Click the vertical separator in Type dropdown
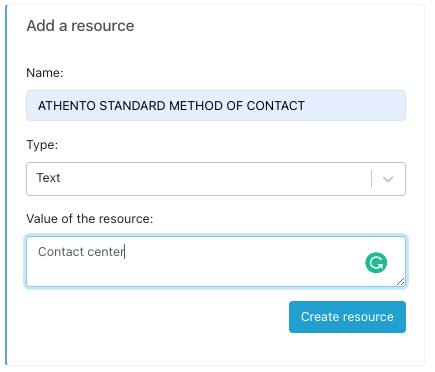Screen dimensions: 435x372 click(371, 179)
